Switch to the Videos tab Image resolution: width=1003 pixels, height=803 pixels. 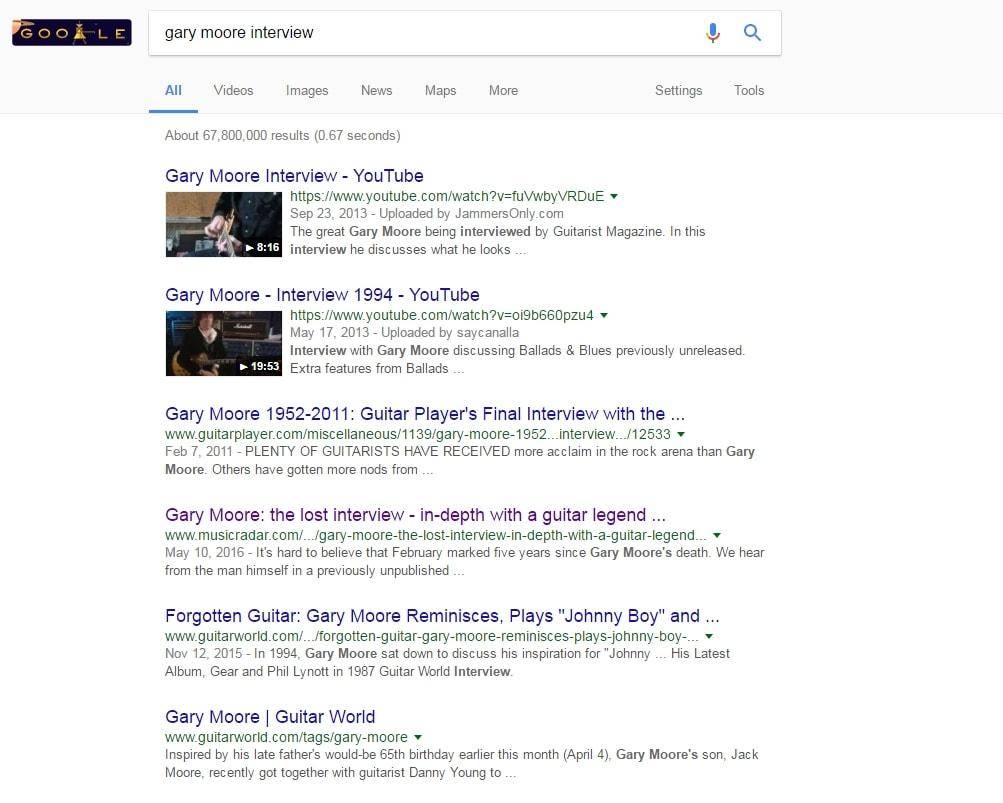click(233, 90)
